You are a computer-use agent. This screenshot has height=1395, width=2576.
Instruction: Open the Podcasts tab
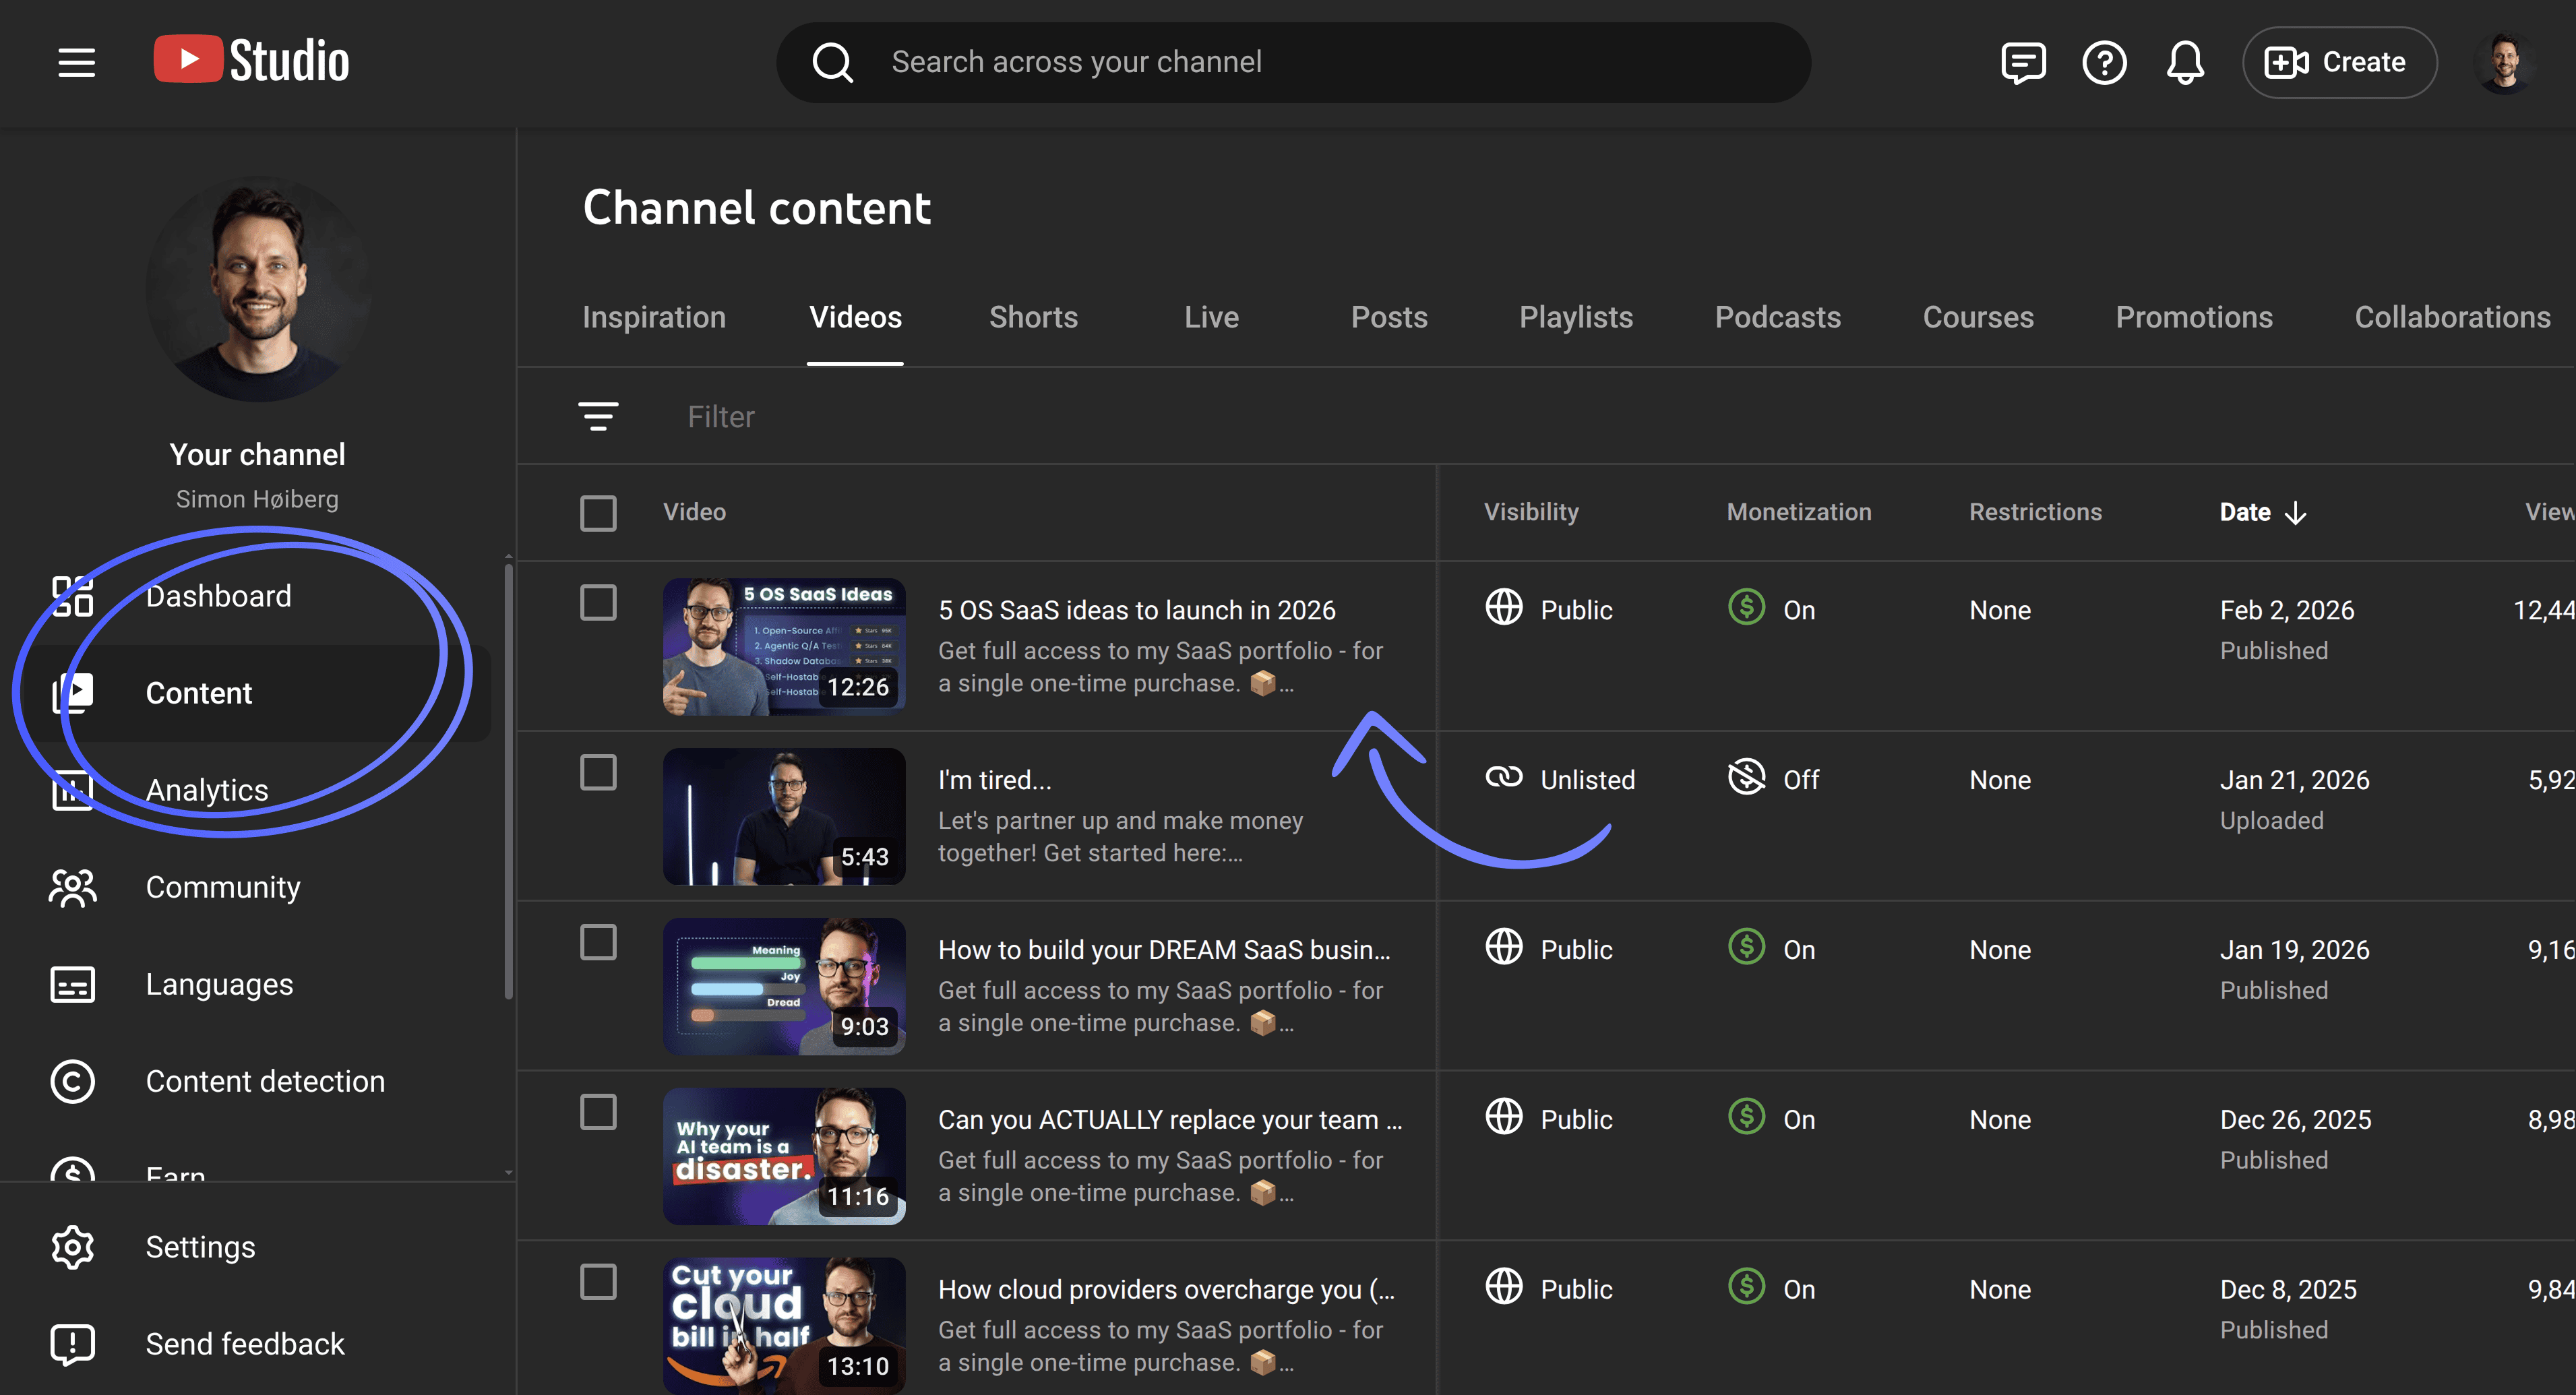(x=1778, y=317)
